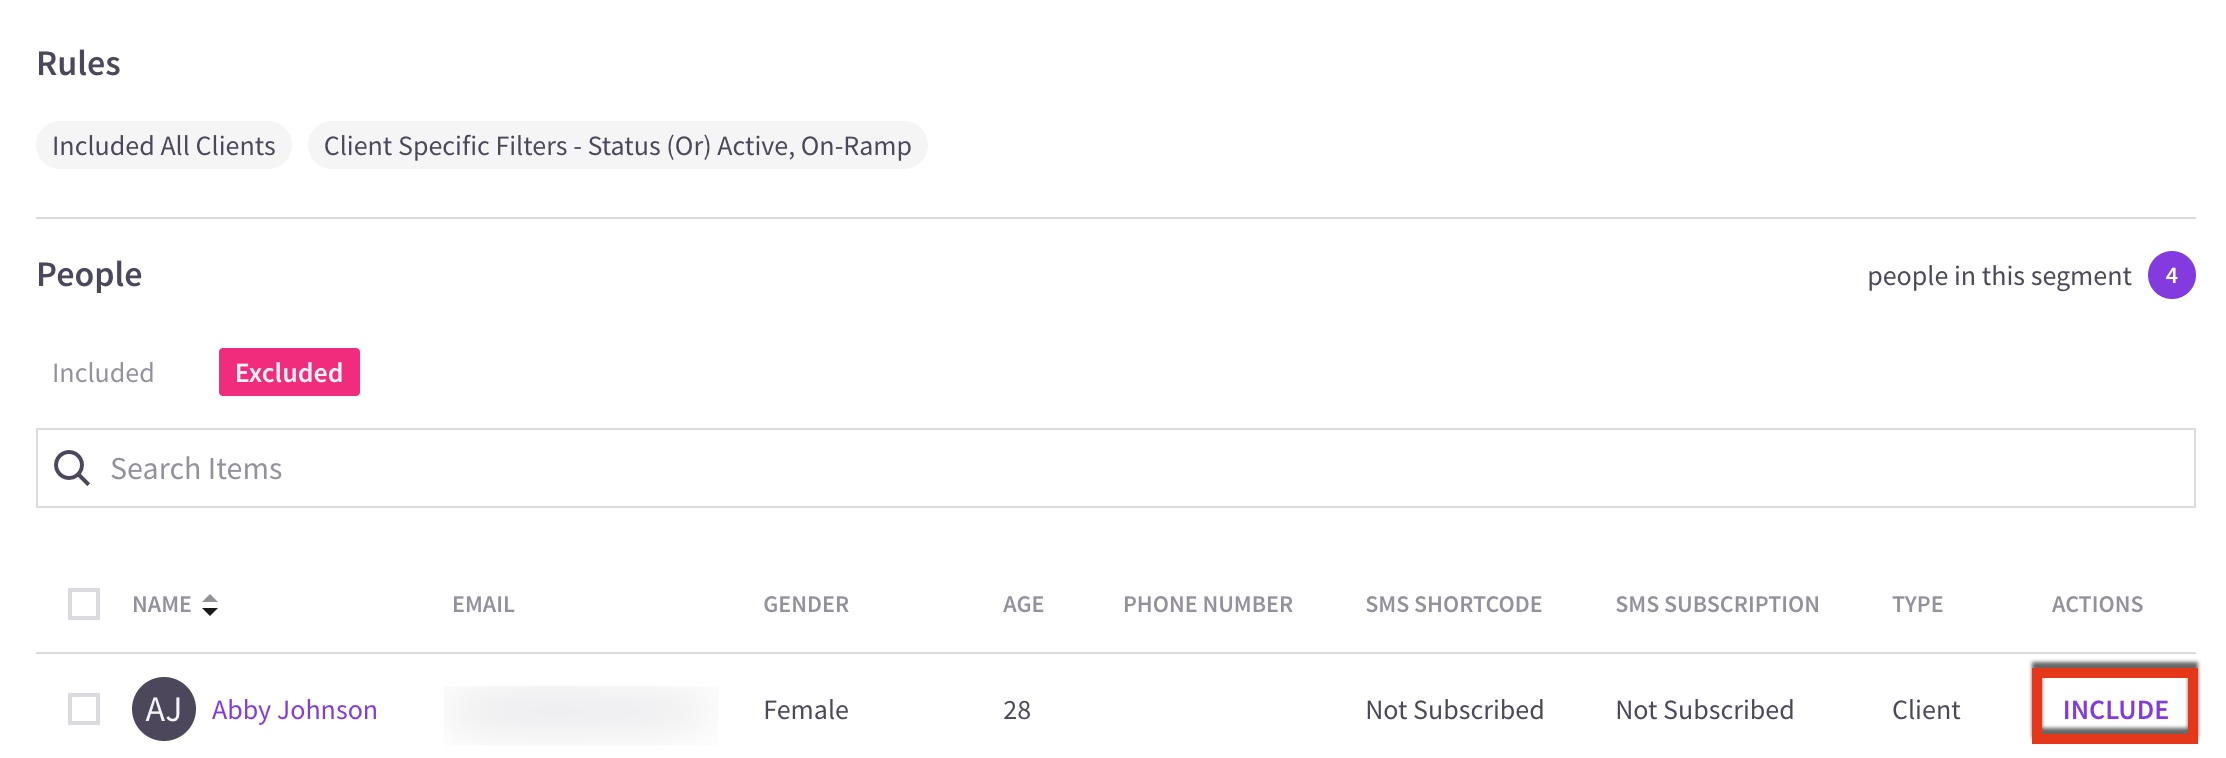Select the Excluded tab

289,372
